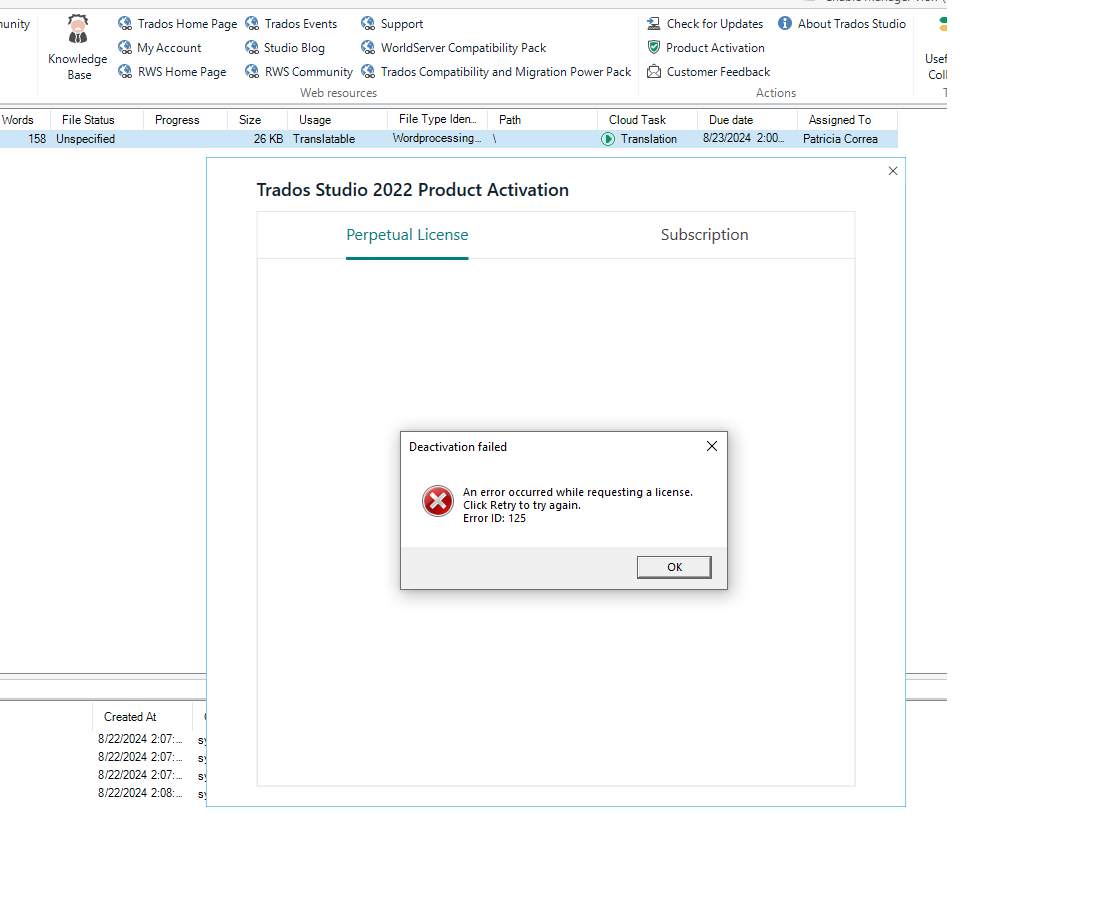Click the green Translation cloud task icon
The height and width of the screenshot is (908, 1098).
[608, 139]
